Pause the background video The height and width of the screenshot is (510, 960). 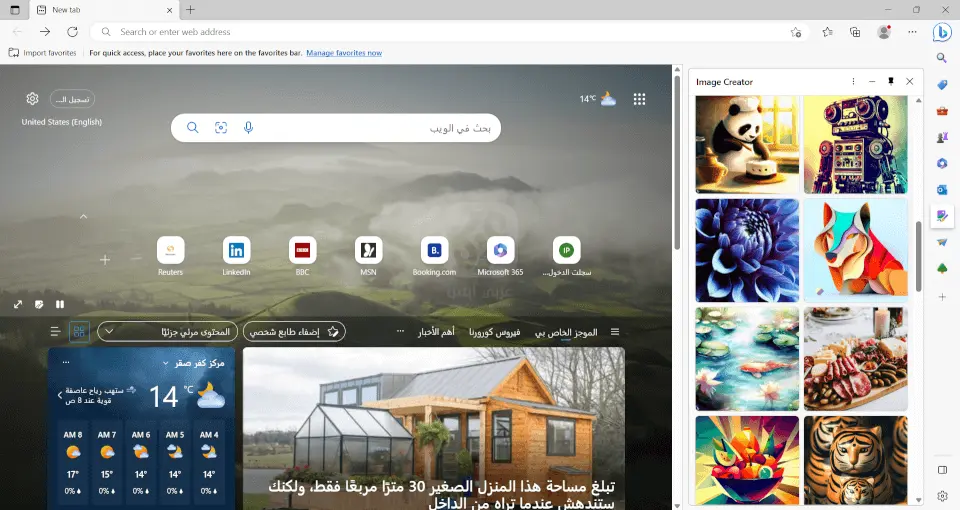tap(60, 304)
